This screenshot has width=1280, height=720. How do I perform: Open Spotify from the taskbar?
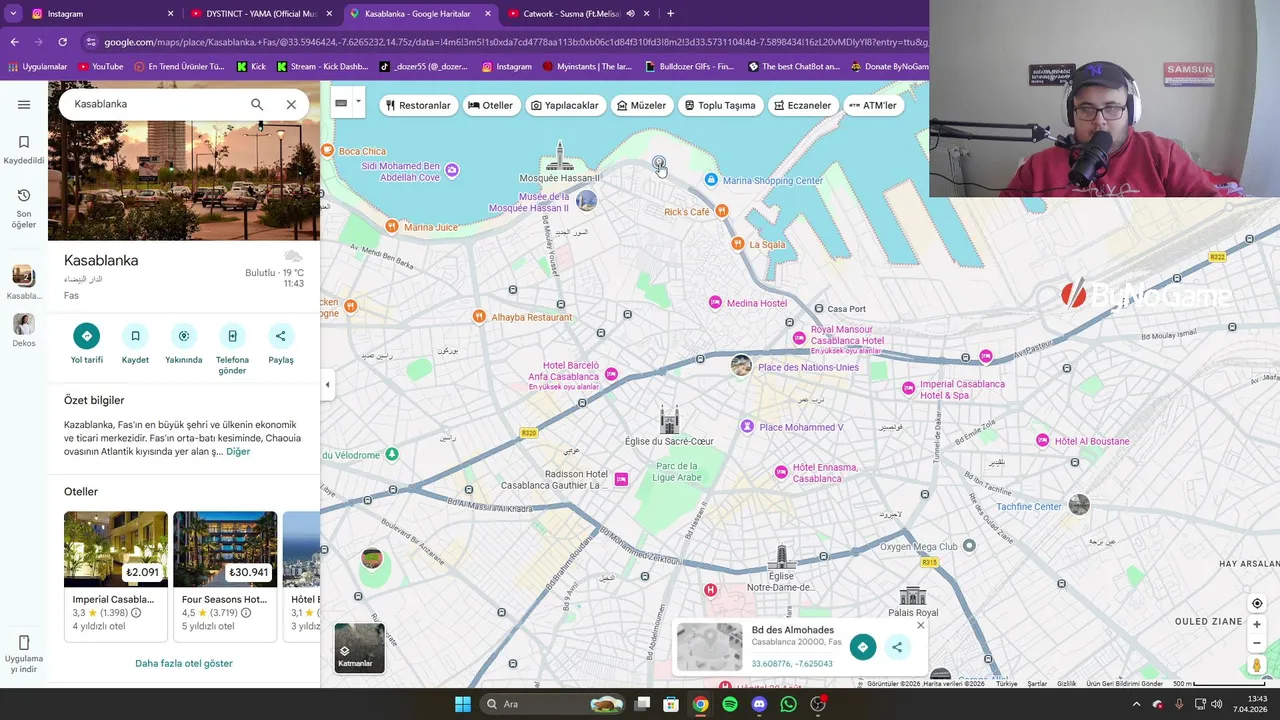click(730, 704)
